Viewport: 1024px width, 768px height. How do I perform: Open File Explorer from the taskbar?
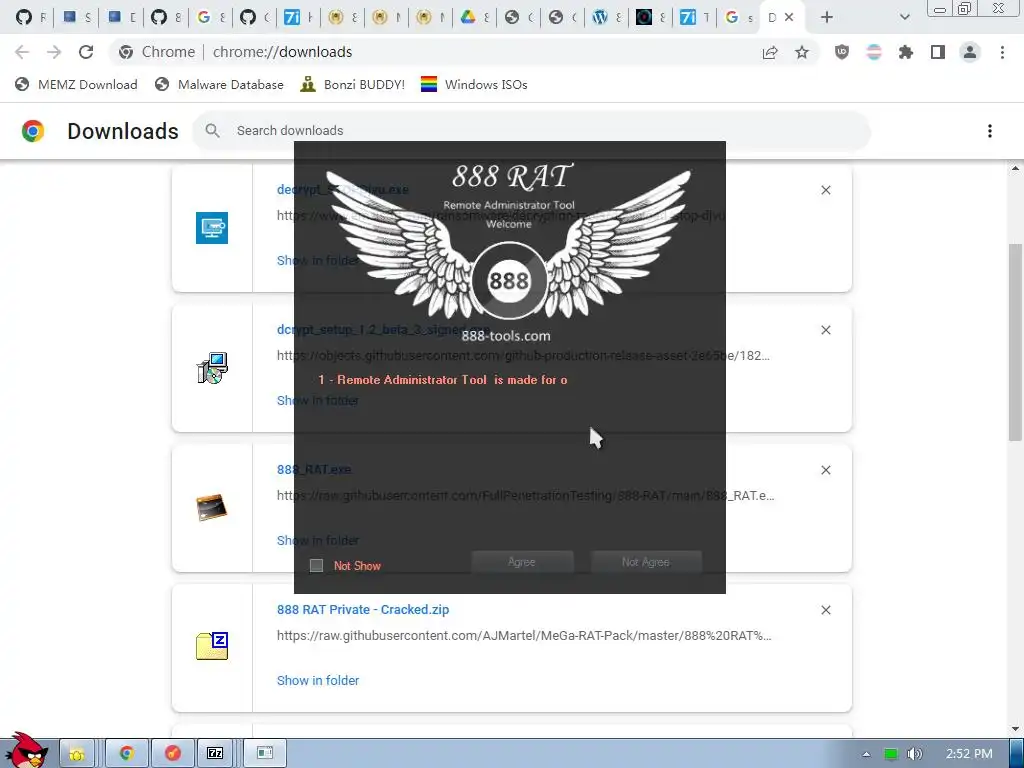pyautogui.click(x=78, y=754)
